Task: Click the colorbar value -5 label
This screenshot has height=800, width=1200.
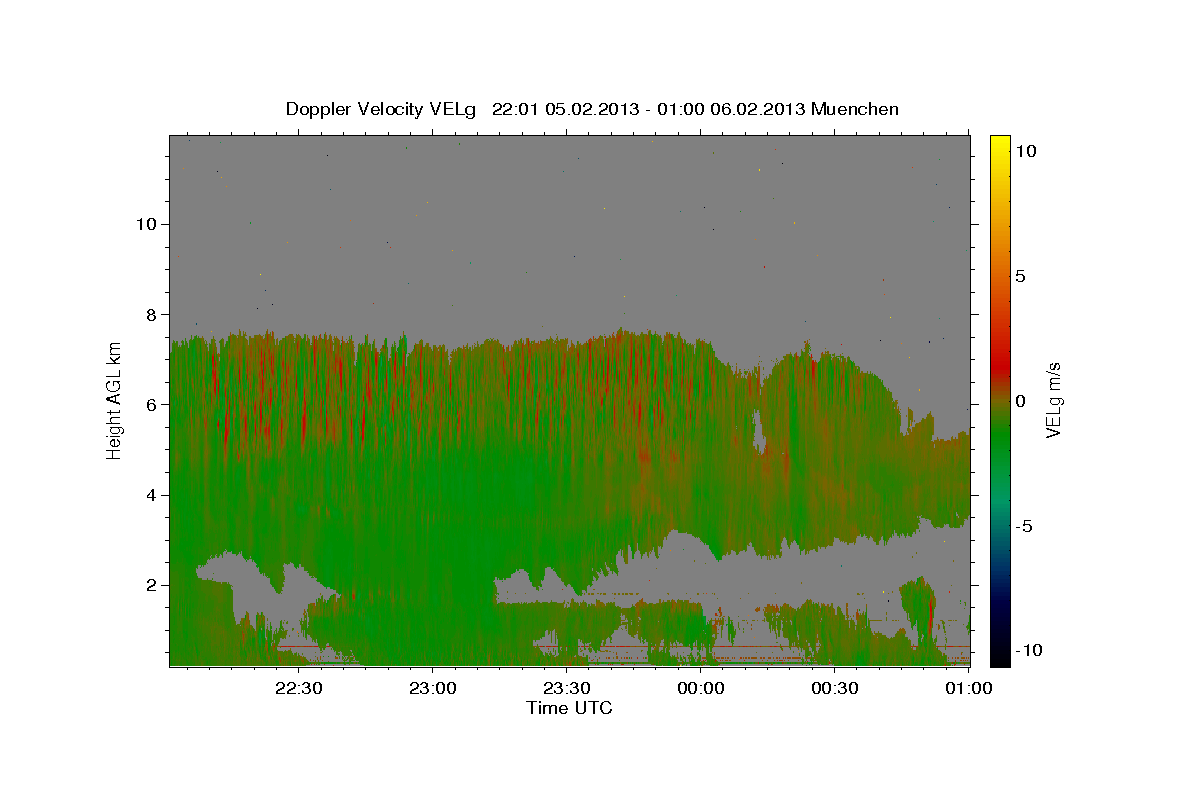Action: (1023, 526)
